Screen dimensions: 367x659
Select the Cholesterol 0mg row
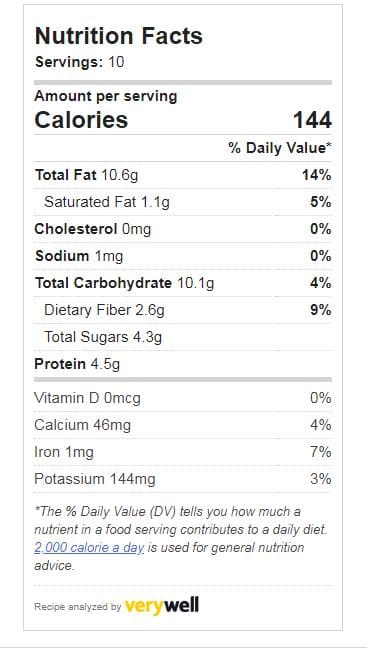[x=183, y=229]
